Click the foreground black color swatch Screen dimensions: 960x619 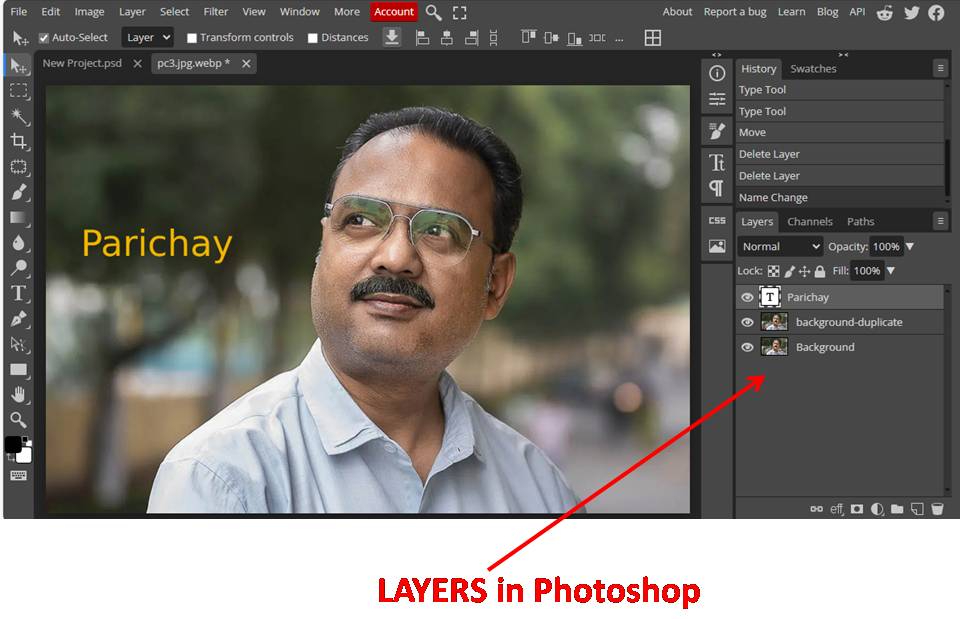[x=13, y=445]
